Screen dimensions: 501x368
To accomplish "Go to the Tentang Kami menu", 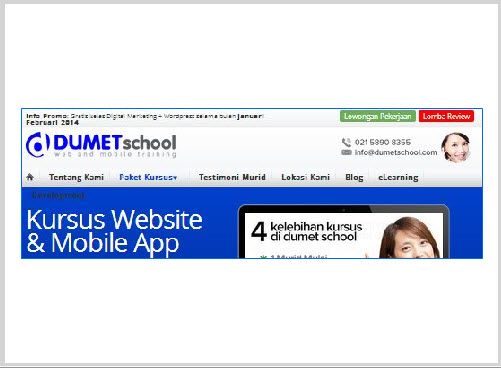I will [76, 177].
